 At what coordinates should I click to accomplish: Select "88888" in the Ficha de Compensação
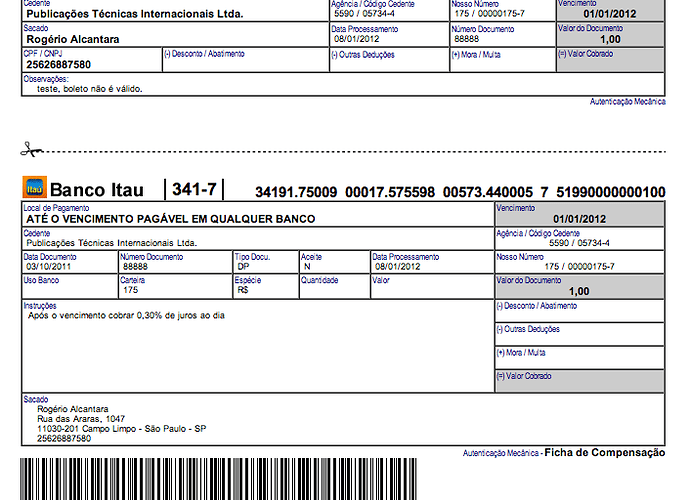pyautogui.click(x=136, y=267)
